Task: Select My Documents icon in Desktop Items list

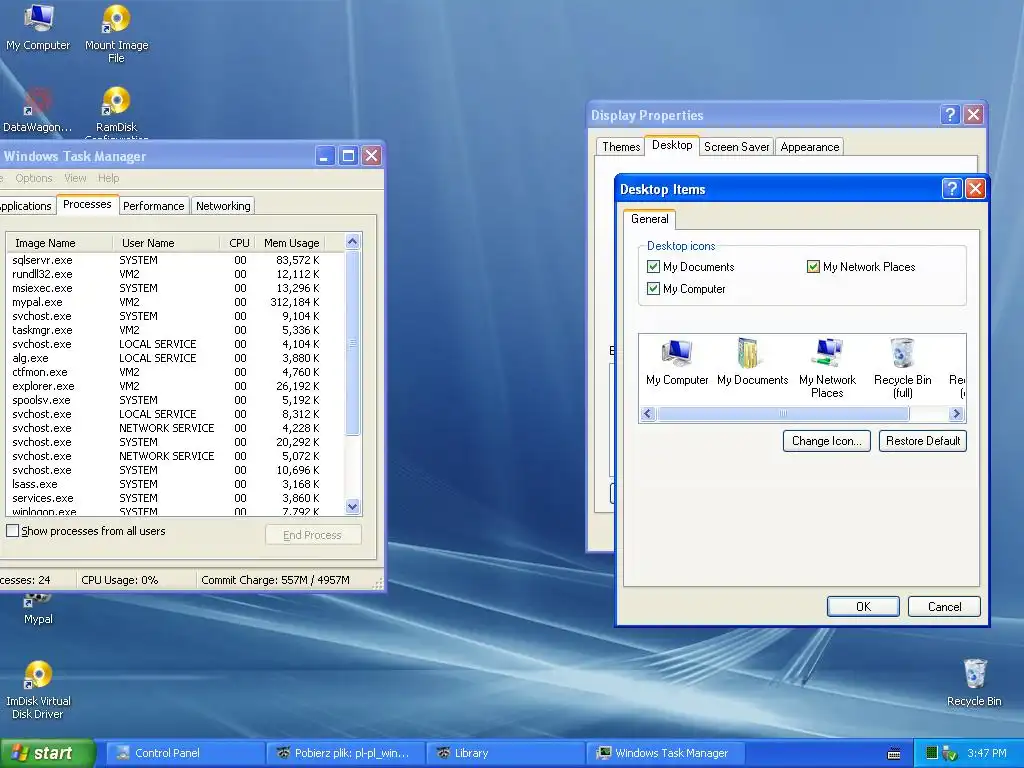Action: click(752, 362)
